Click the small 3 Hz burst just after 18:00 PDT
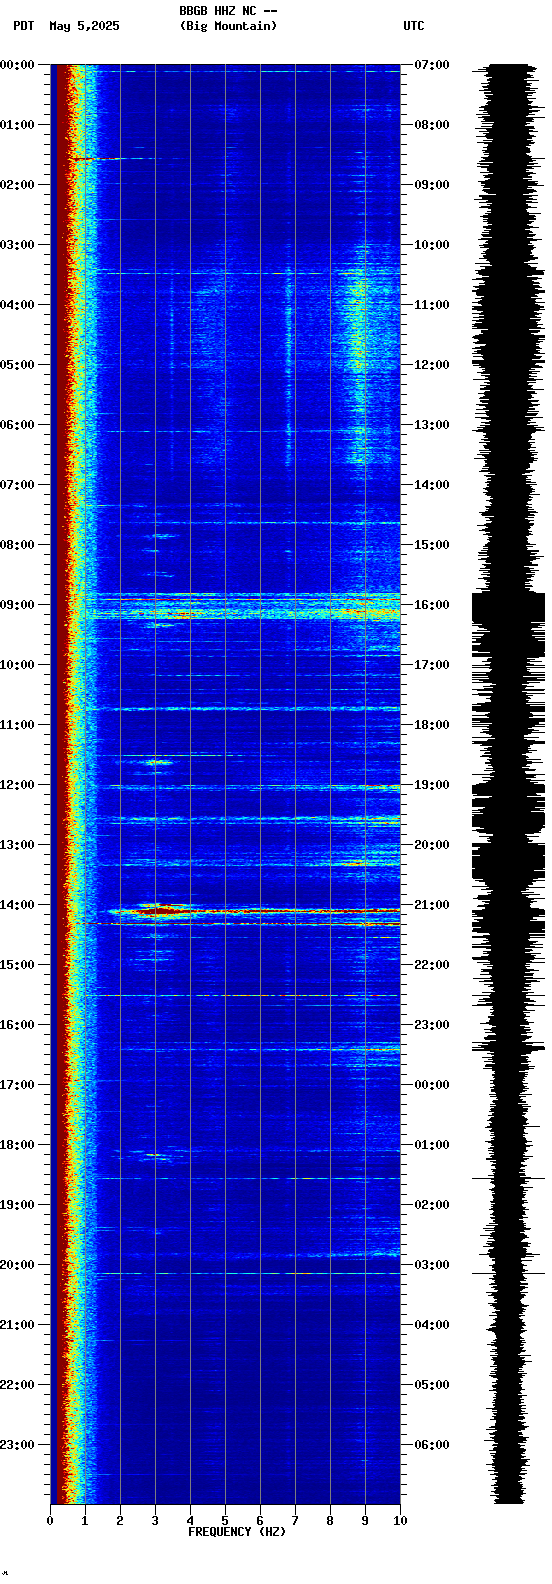This screenshot has width=552, height=1584. click(x=155, y=1155)
